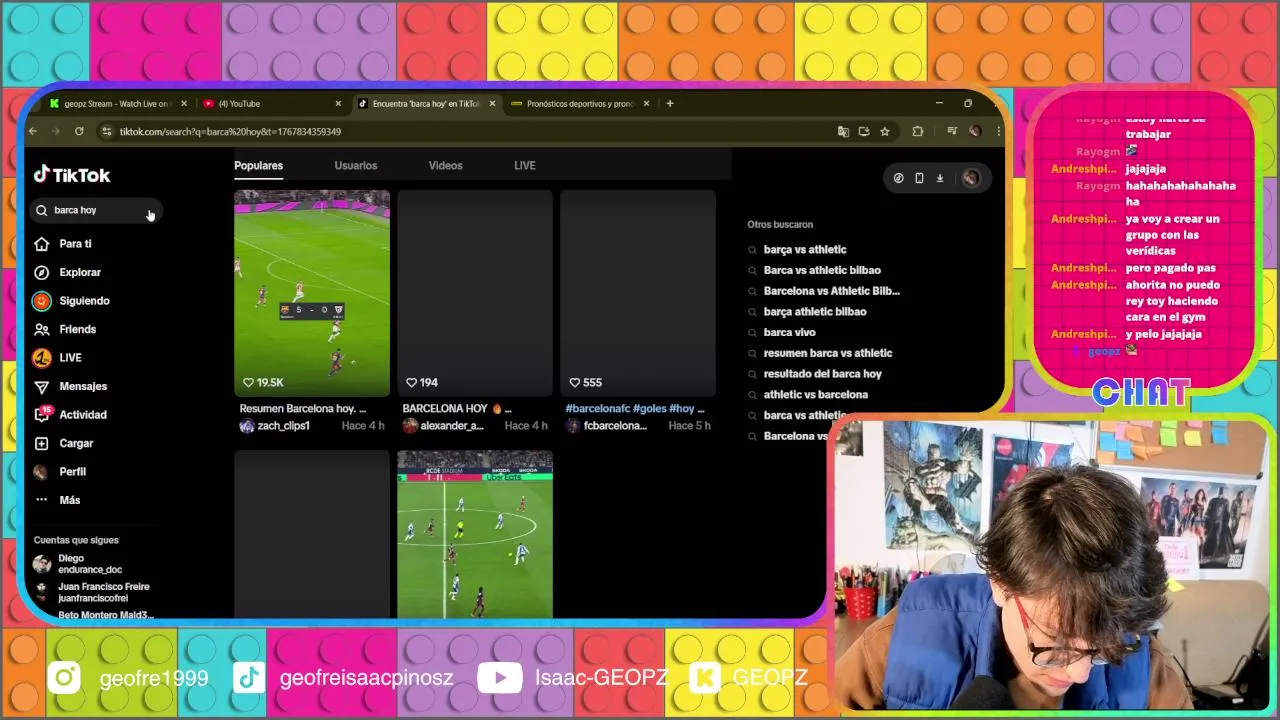
Task: Open alexander_a... author profile
Action: tap(443, 426)
